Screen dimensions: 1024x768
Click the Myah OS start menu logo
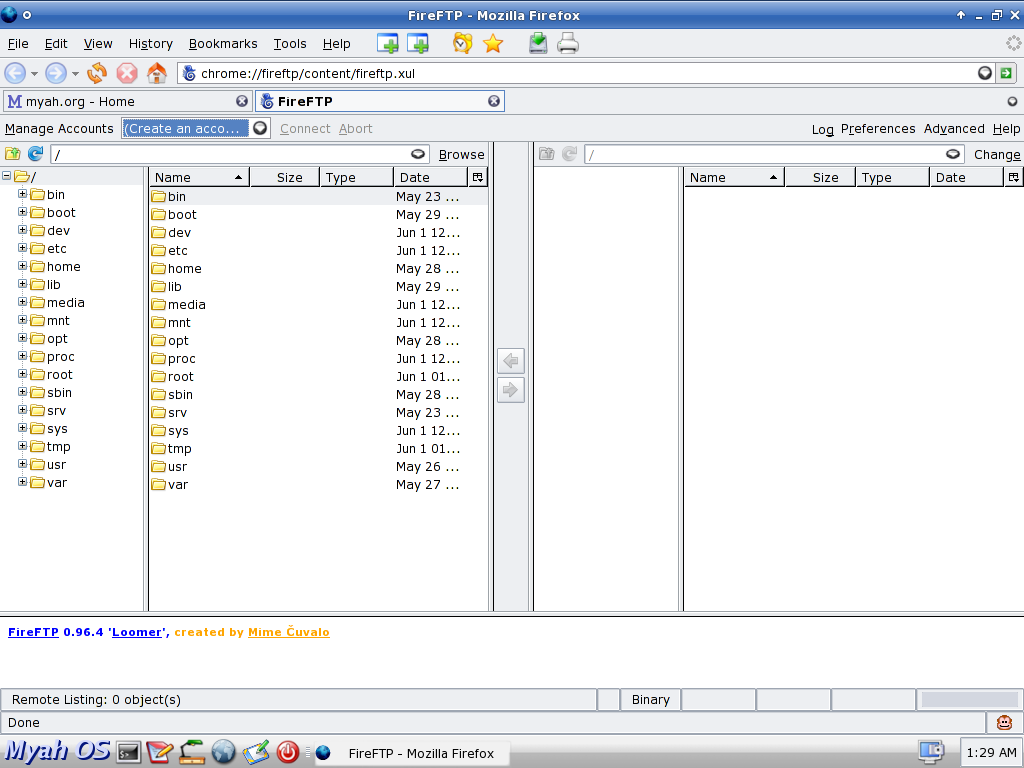[x=57, y=751]
